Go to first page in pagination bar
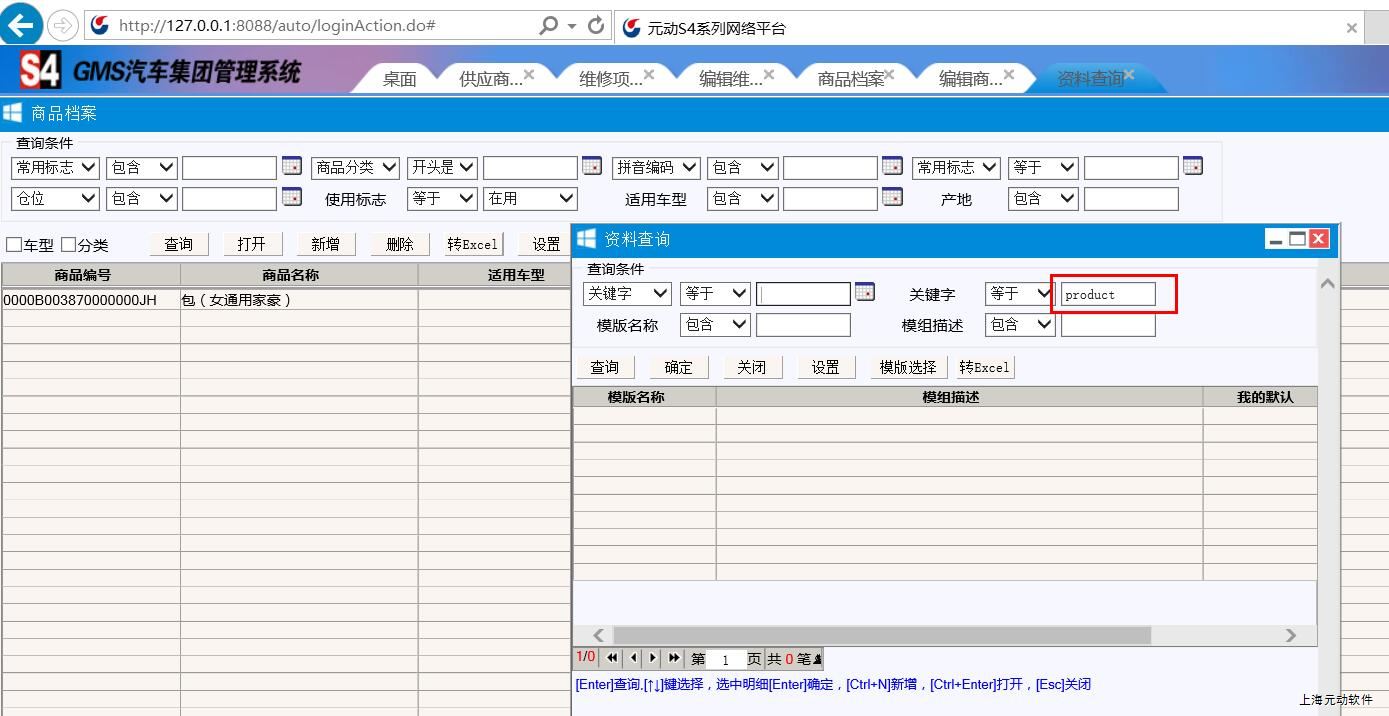The width and height of the screenshot is (1389, 716). tap(612, 658)
